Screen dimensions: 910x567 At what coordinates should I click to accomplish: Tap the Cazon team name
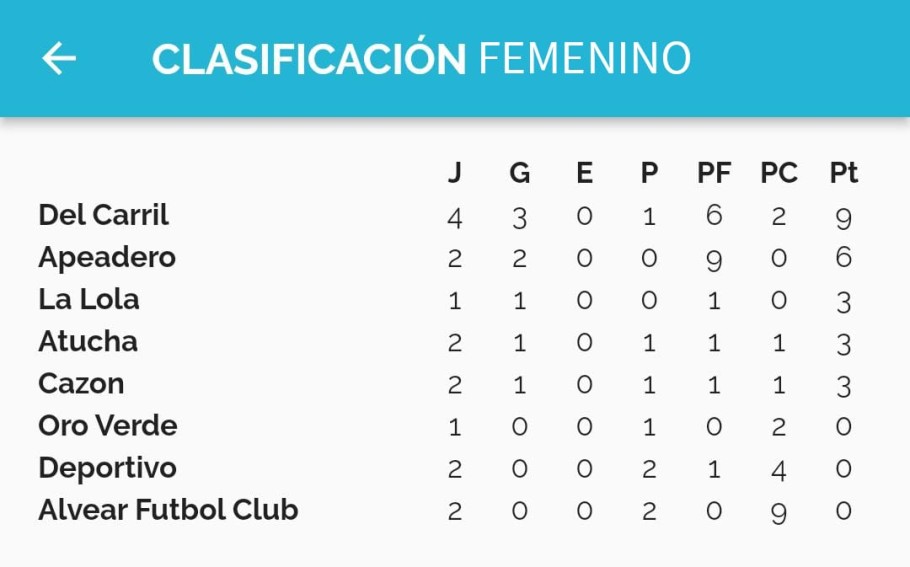81,384
